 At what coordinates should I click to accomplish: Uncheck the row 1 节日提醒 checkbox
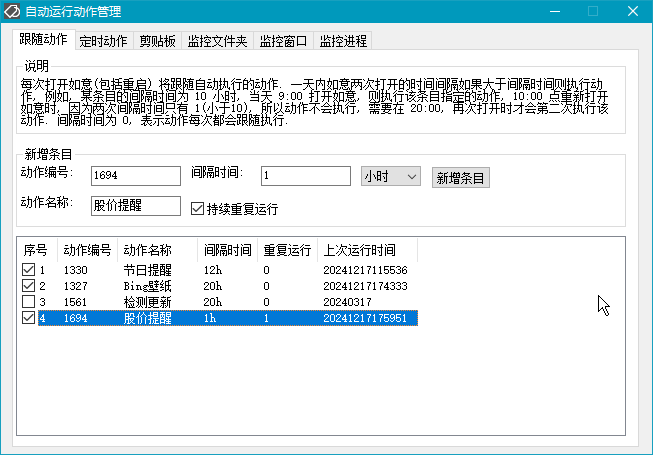click(28, 270)
